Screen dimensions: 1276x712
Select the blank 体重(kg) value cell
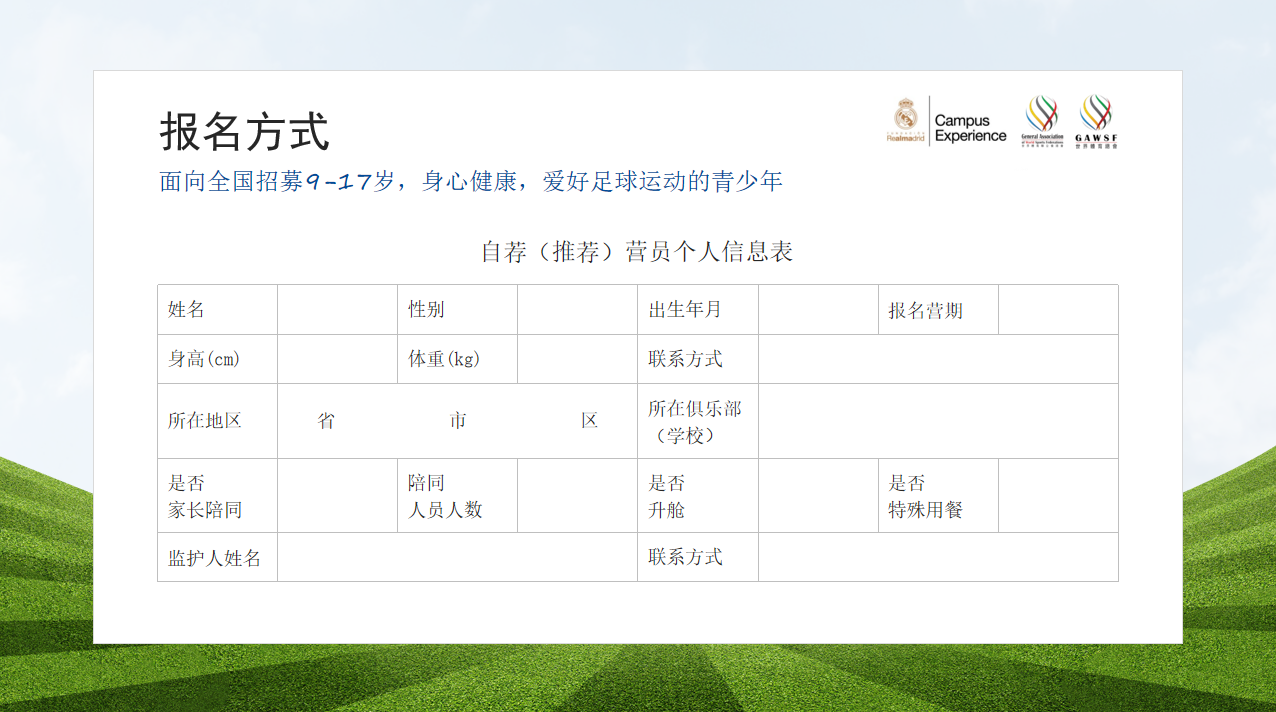click(x=577, y=359)
